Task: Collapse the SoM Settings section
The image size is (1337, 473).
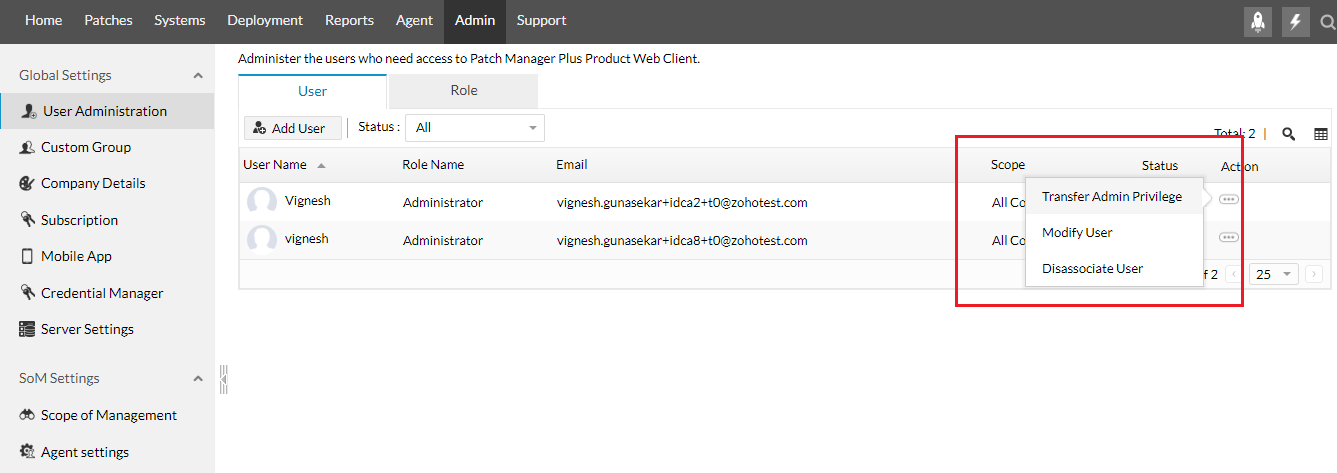Action: [198, 379]
